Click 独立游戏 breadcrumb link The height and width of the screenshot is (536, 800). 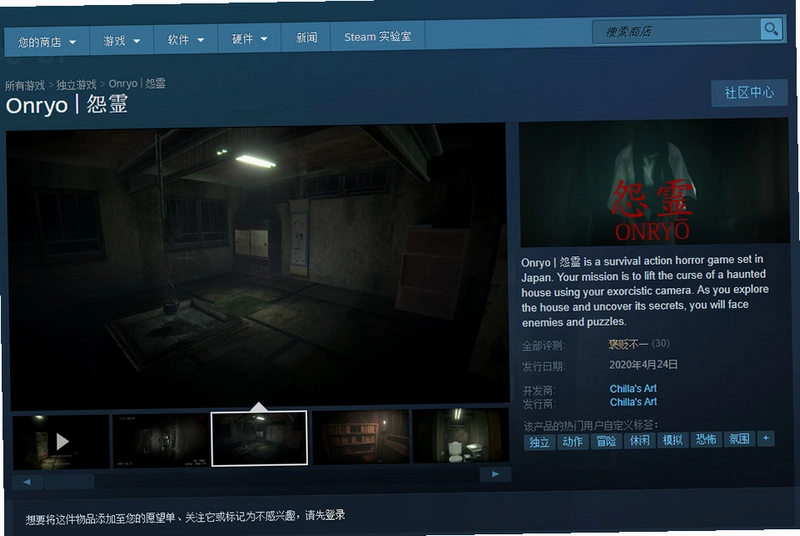(x=76, y=85)
